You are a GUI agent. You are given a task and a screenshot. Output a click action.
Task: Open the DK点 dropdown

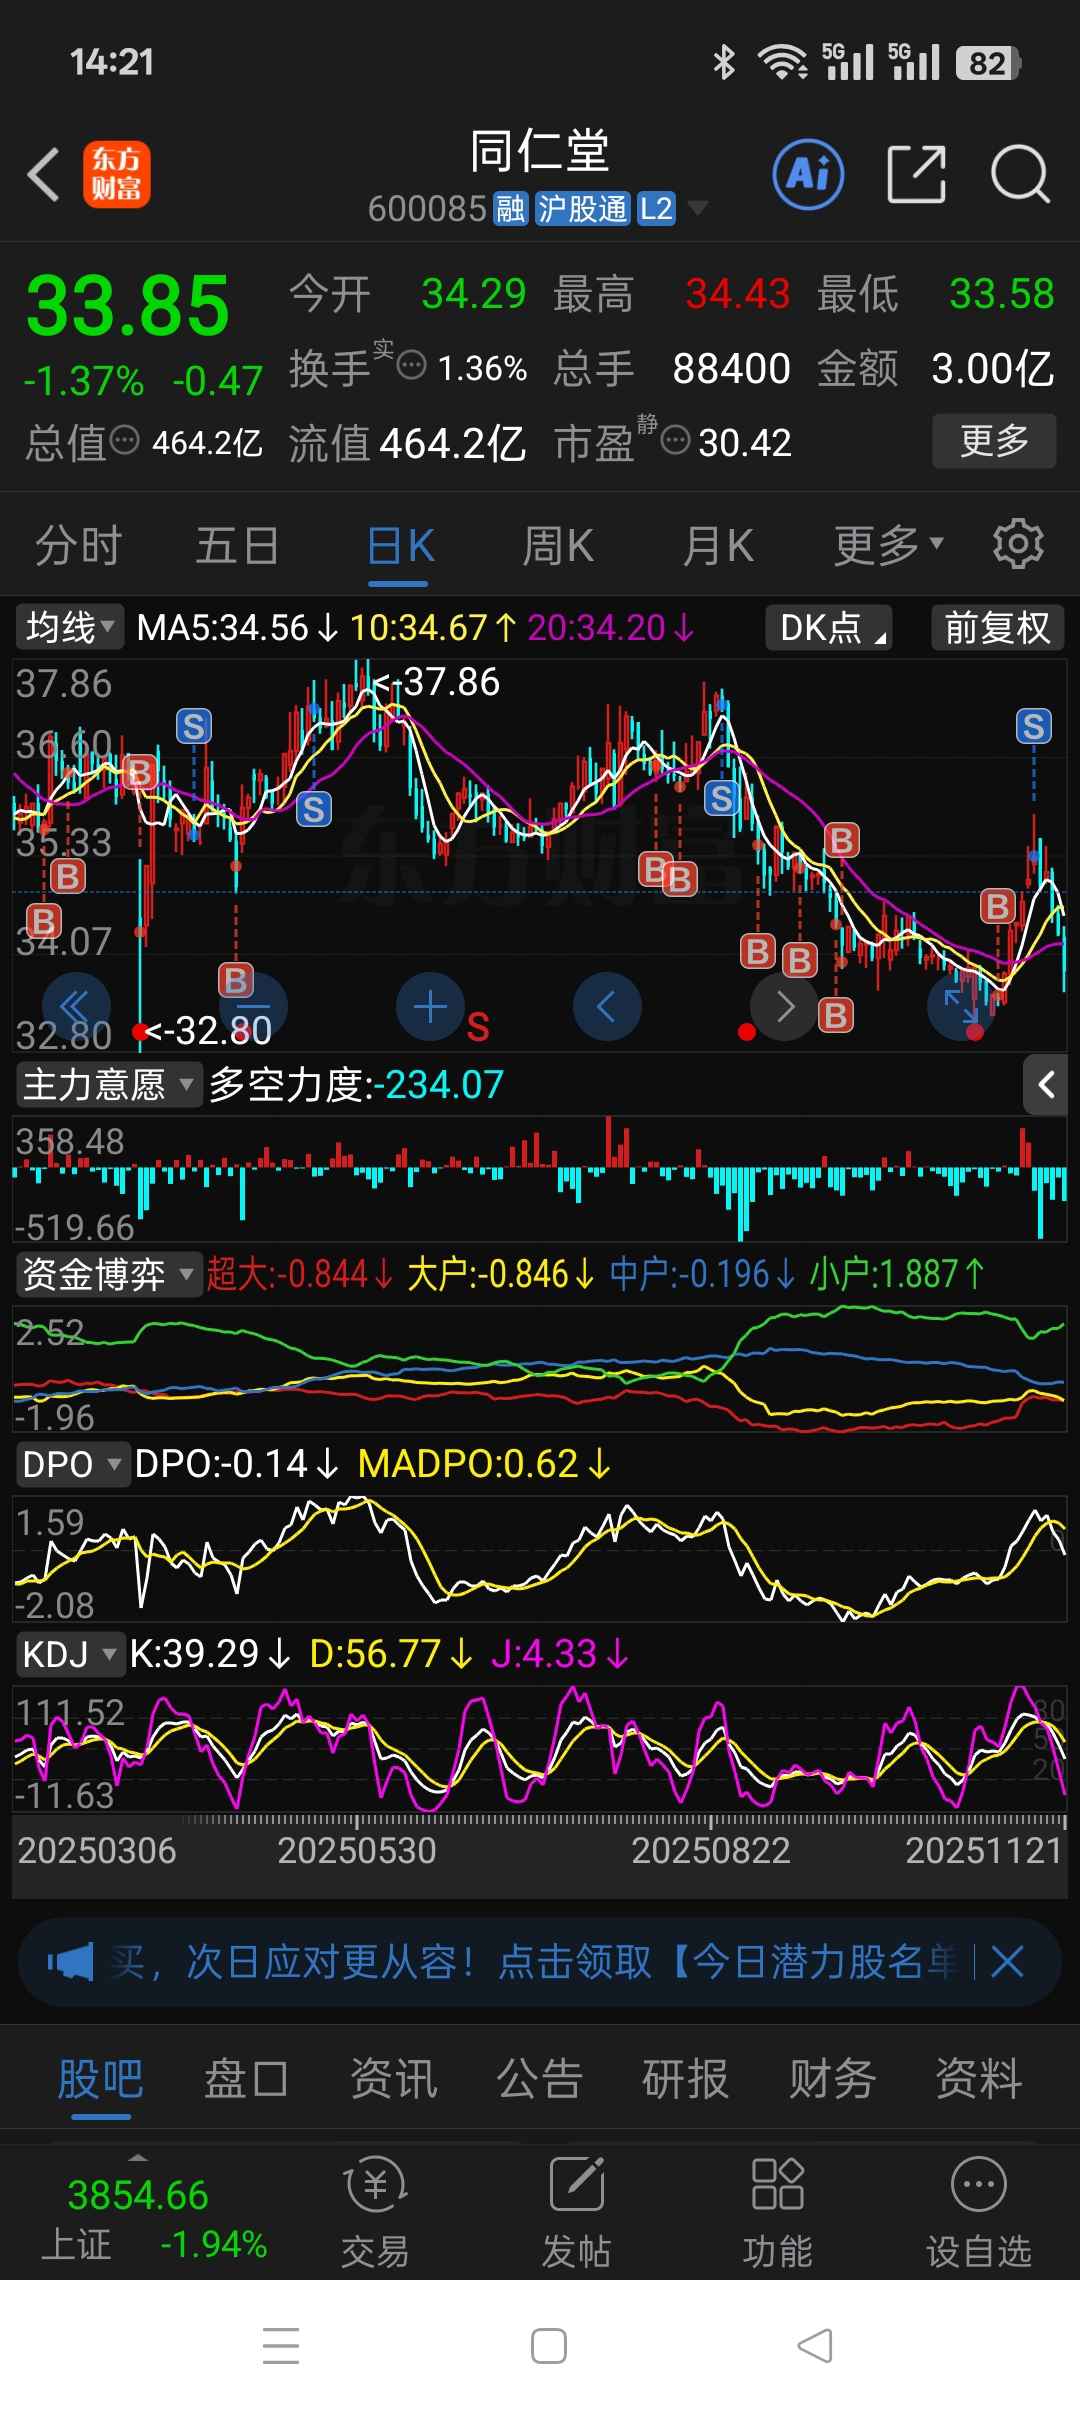tap(829, 628)
